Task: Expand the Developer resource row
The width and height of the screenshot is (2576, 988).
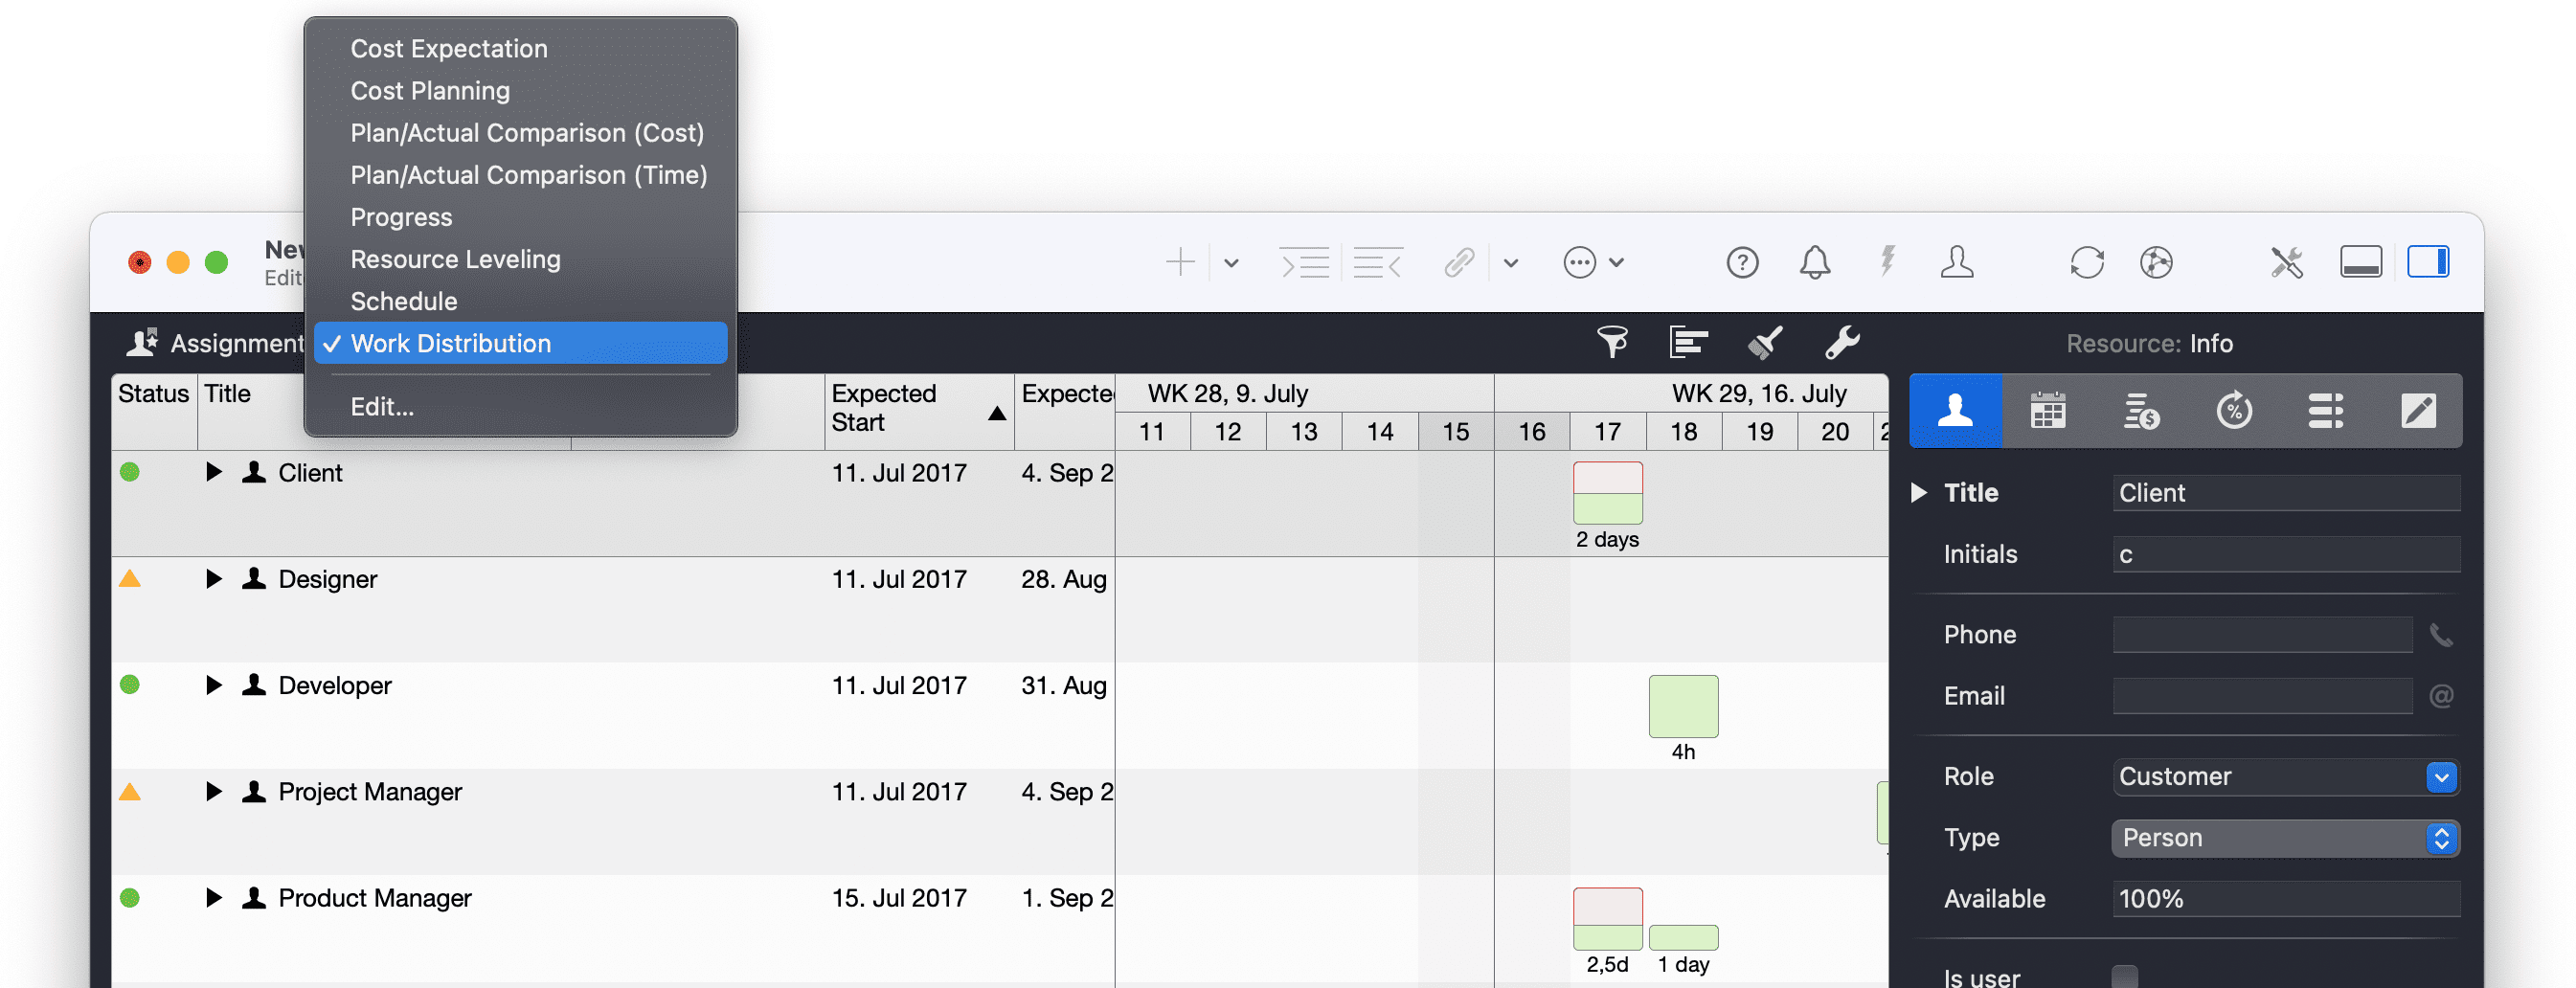Action: [213, 685]
